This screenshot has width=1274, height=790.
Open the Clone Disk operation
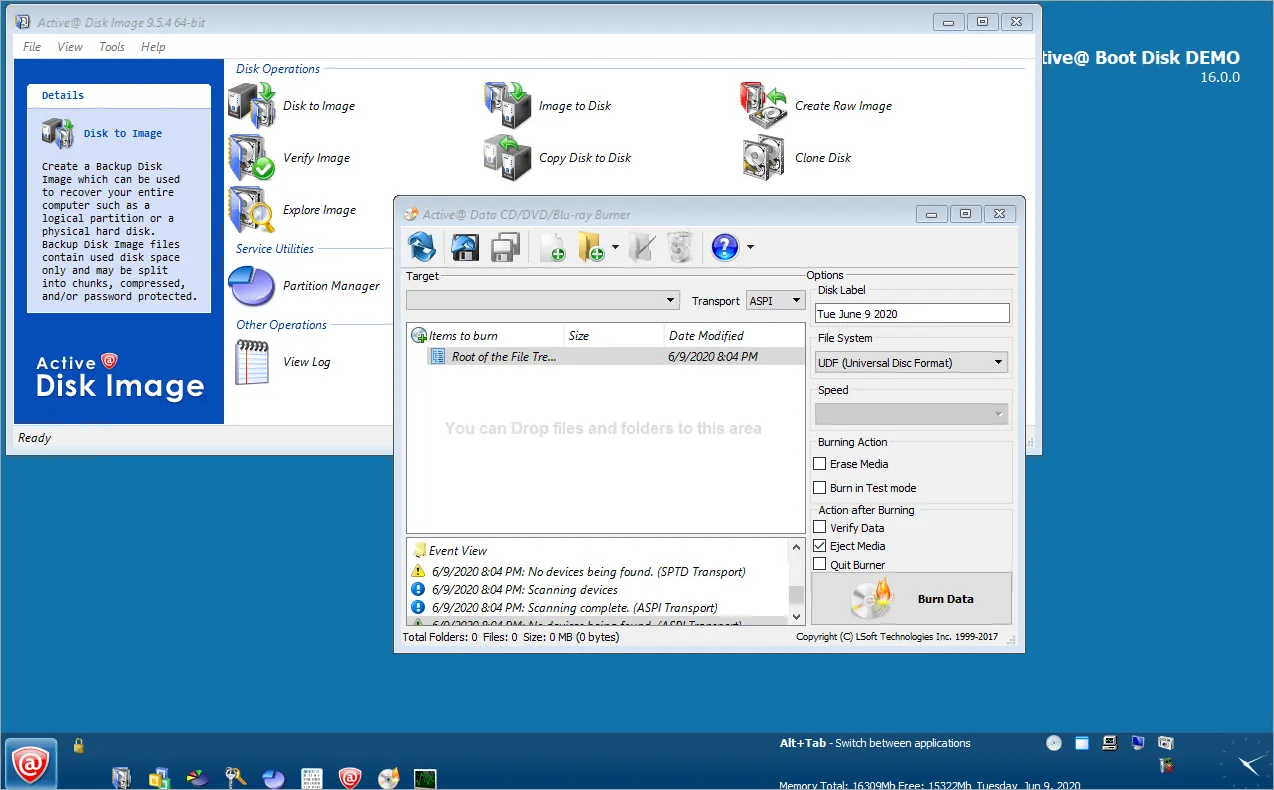pyautogui.click(x=822, y=158)
